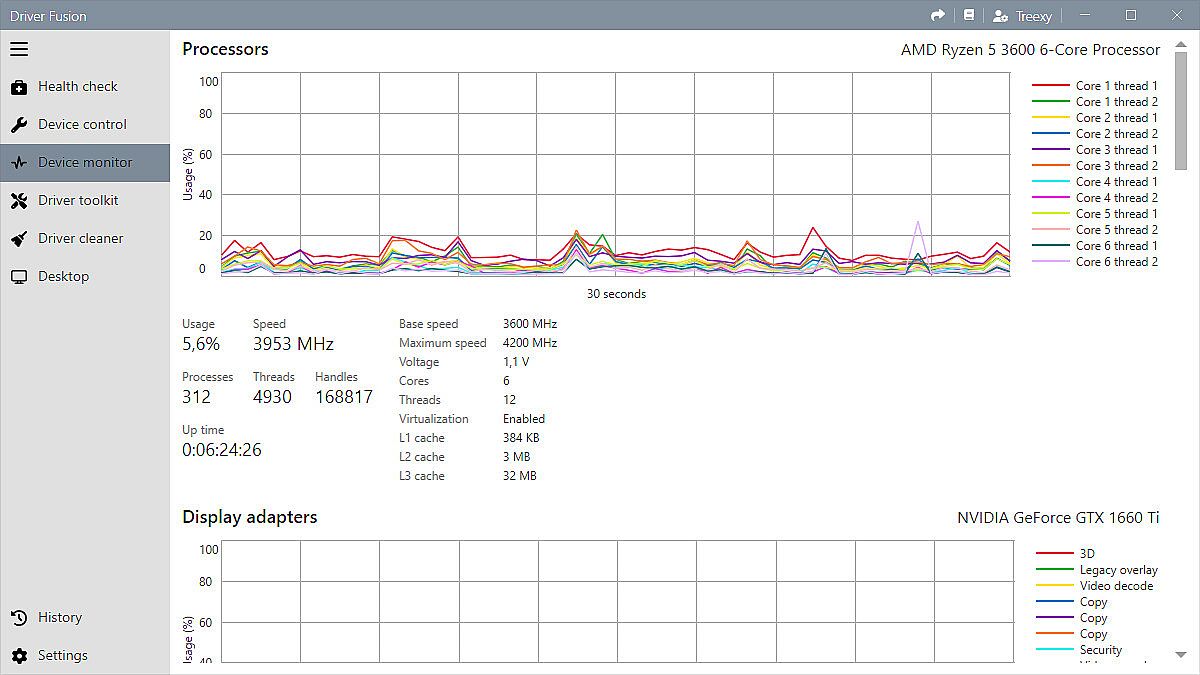Click the speed value 3953 MHz
Viewport: 1200px width, 675px height.
click(293, 344)
